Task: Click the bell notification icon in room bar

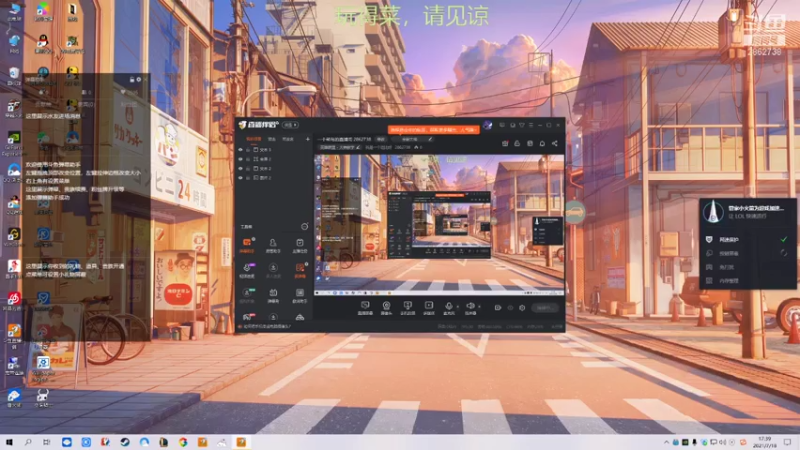Action: 542,143
